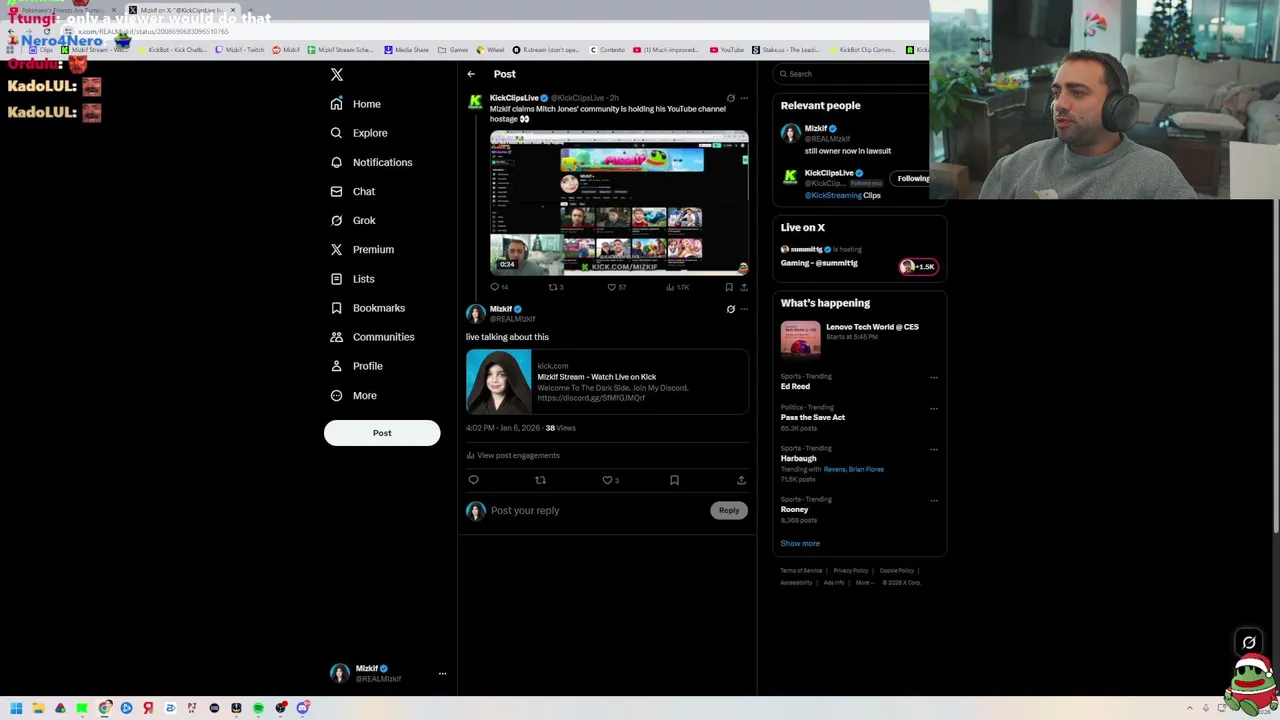Open KickClipsLive tweet video thumbnail
This screenshot has width=1280, height=720.
click(x=619, y=202)
